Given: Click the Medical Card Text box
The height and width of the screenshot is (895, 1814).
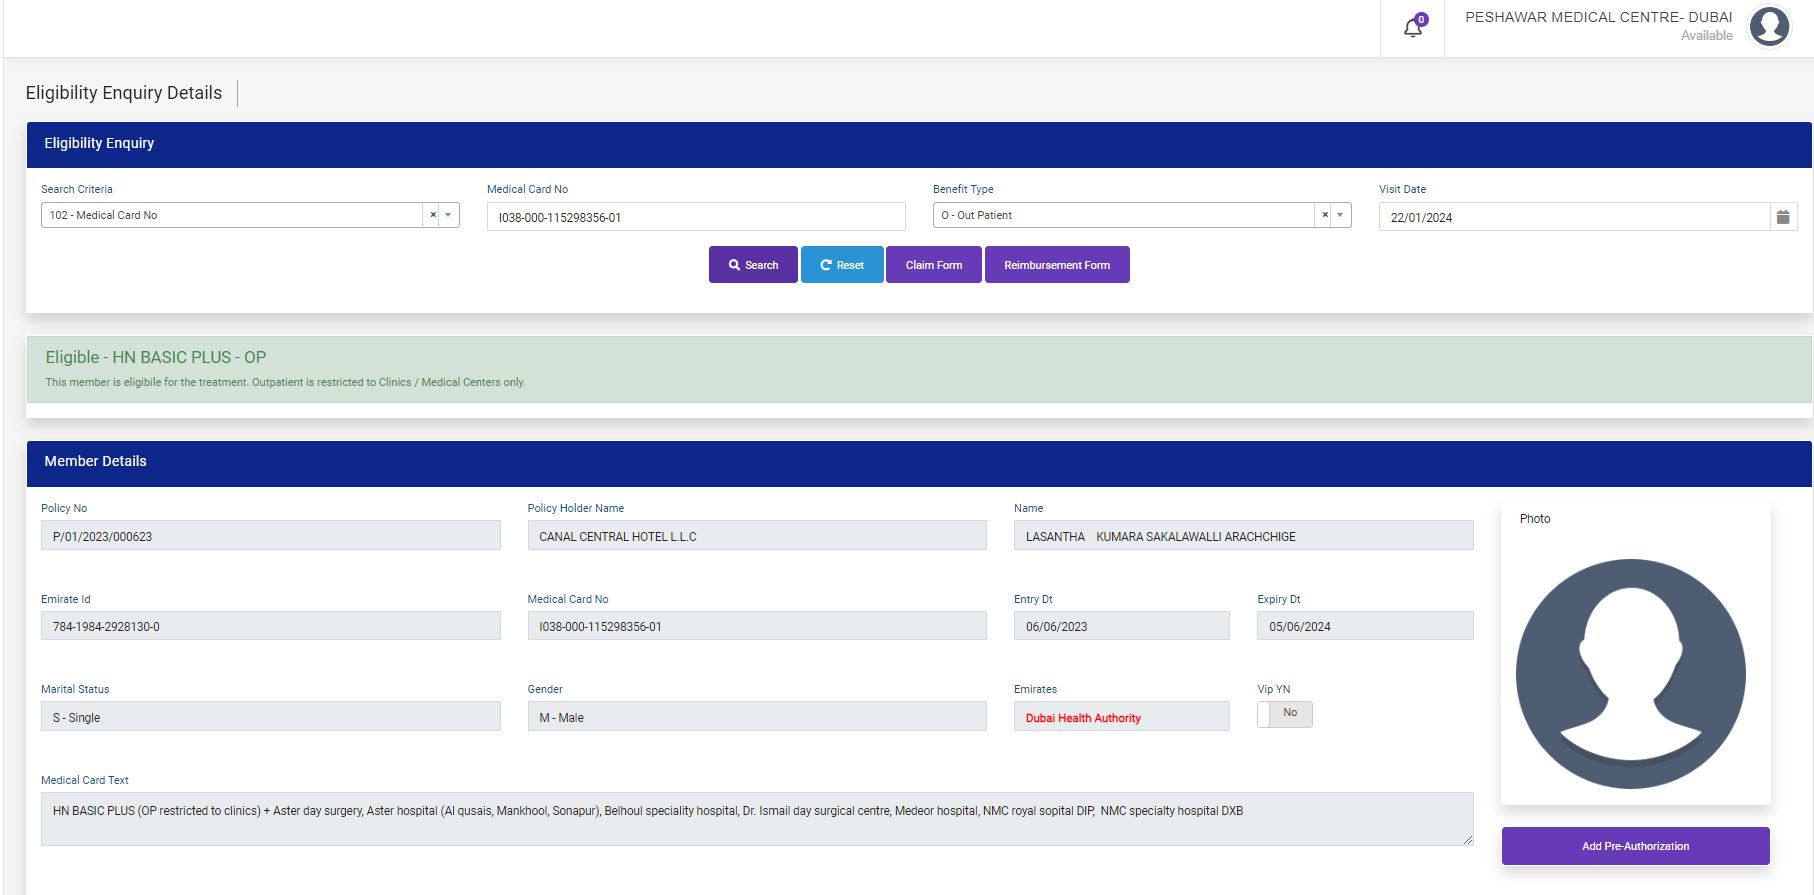Looking at the screenshot, I should 755,819.
